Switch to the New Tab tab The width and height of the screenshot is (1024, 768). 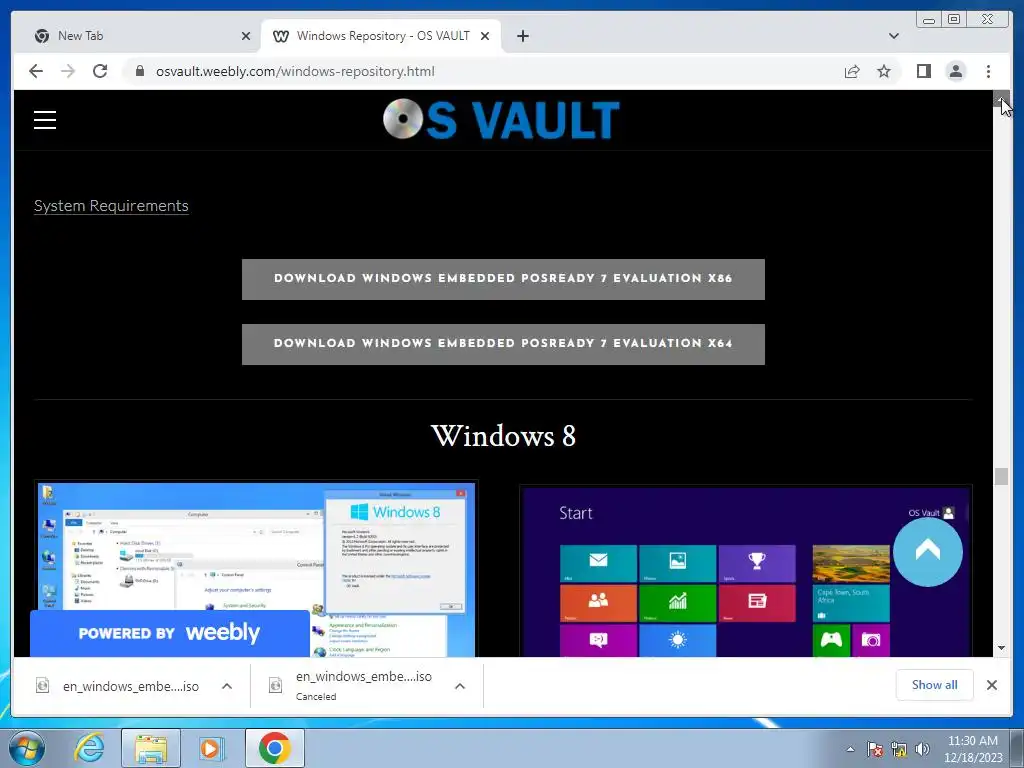136,36
